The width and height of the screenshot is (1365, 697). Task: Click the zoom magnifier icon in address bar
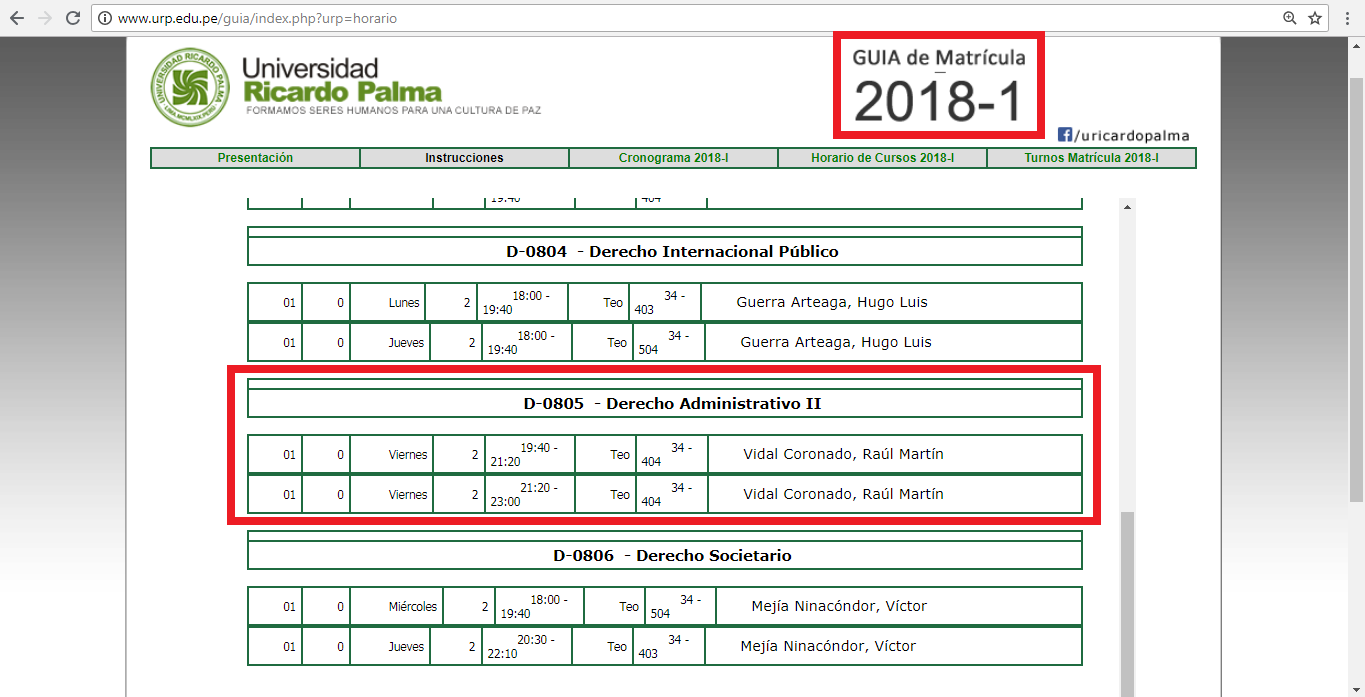pos(1290,18)
